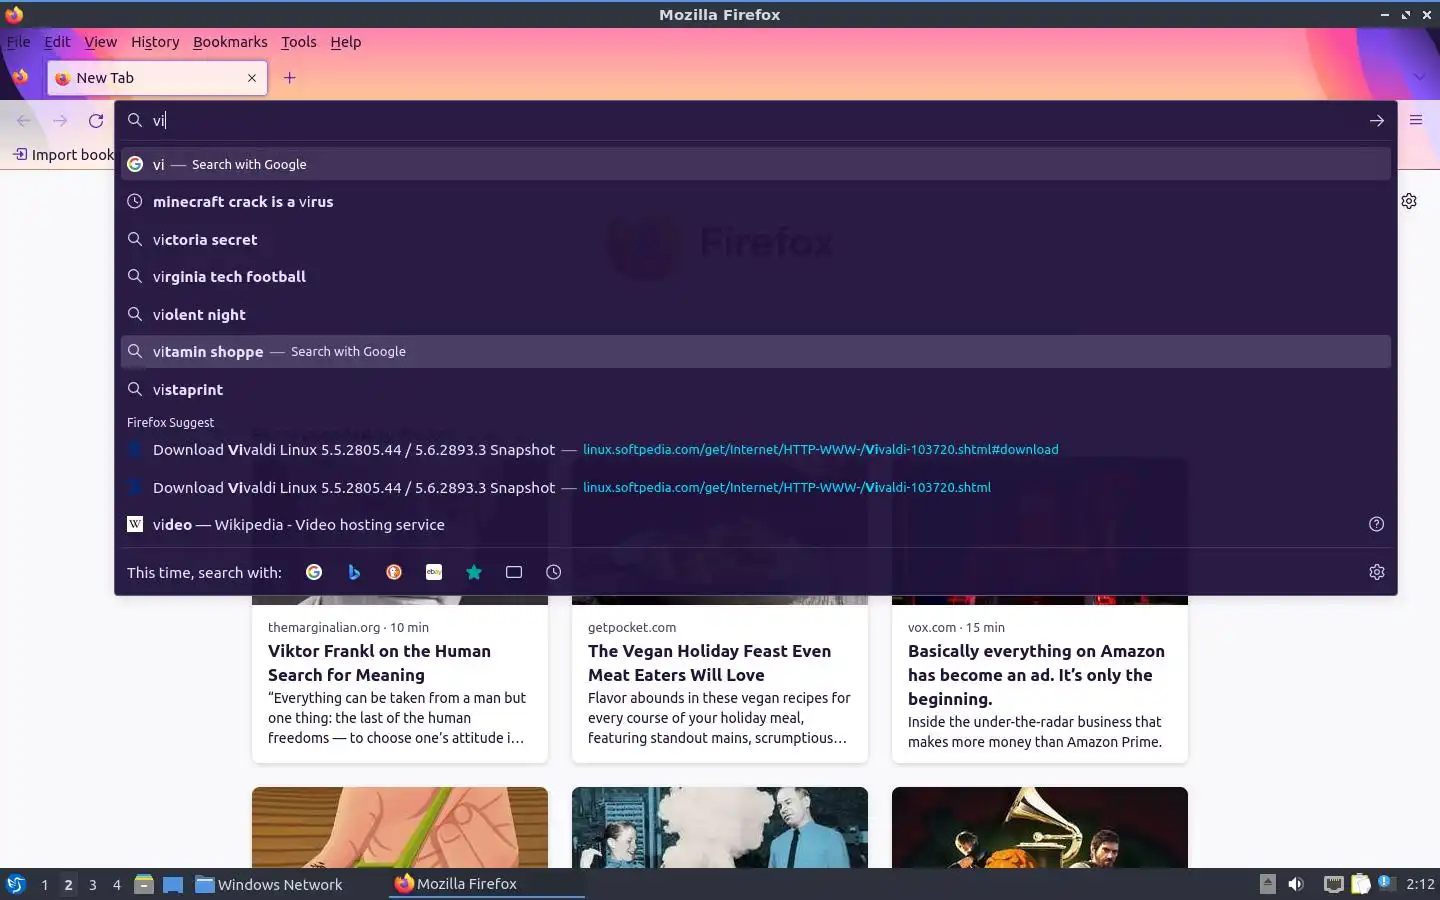Select the New Tab browser tab
The height and width of the screenshot is (900, 1440).
pos(157,78)
